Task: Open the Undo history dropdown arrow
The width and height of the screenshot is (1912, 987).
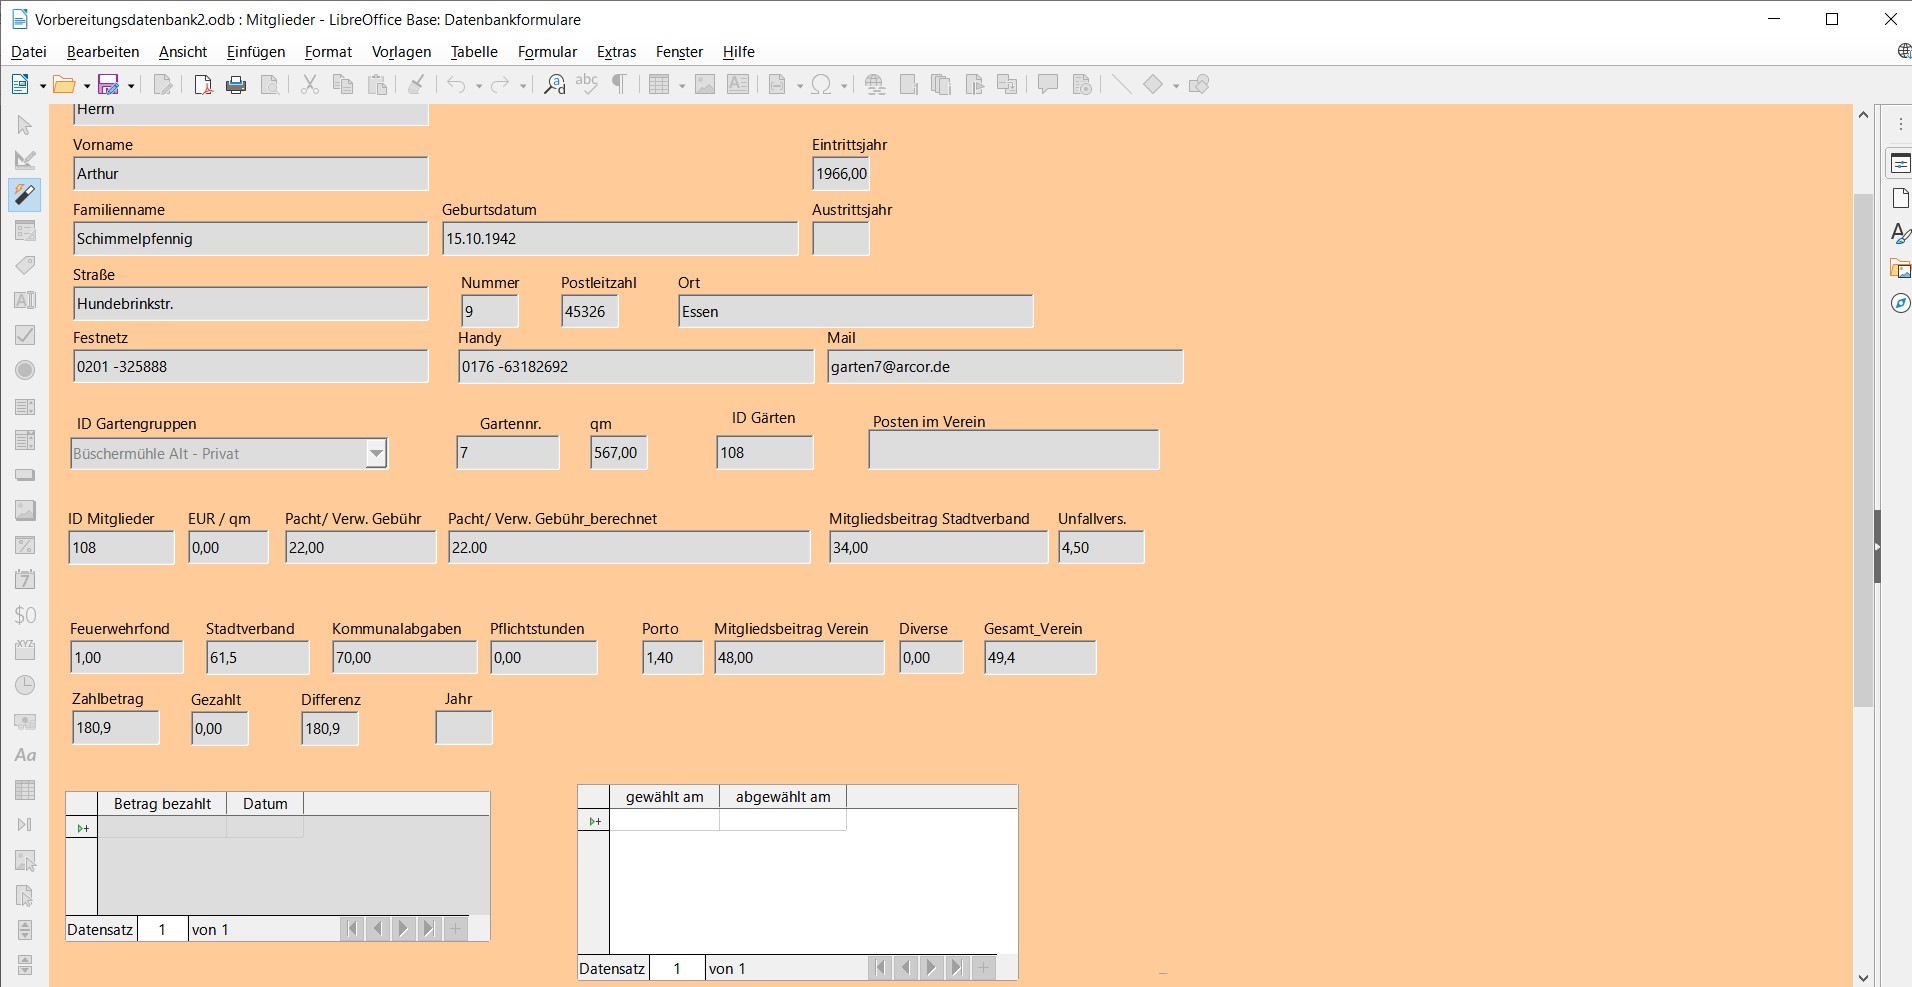Action: [x=478, y=84]
